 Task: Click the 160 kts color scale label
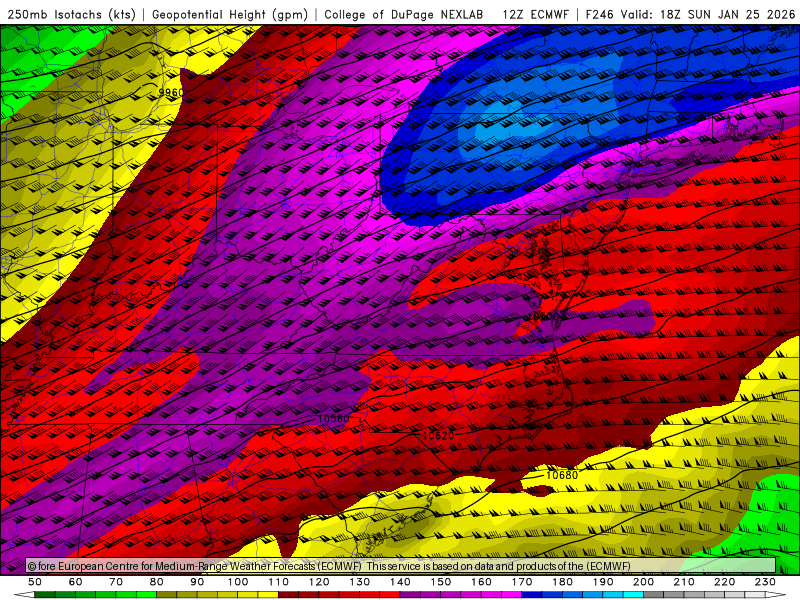(x=481, y=582)
